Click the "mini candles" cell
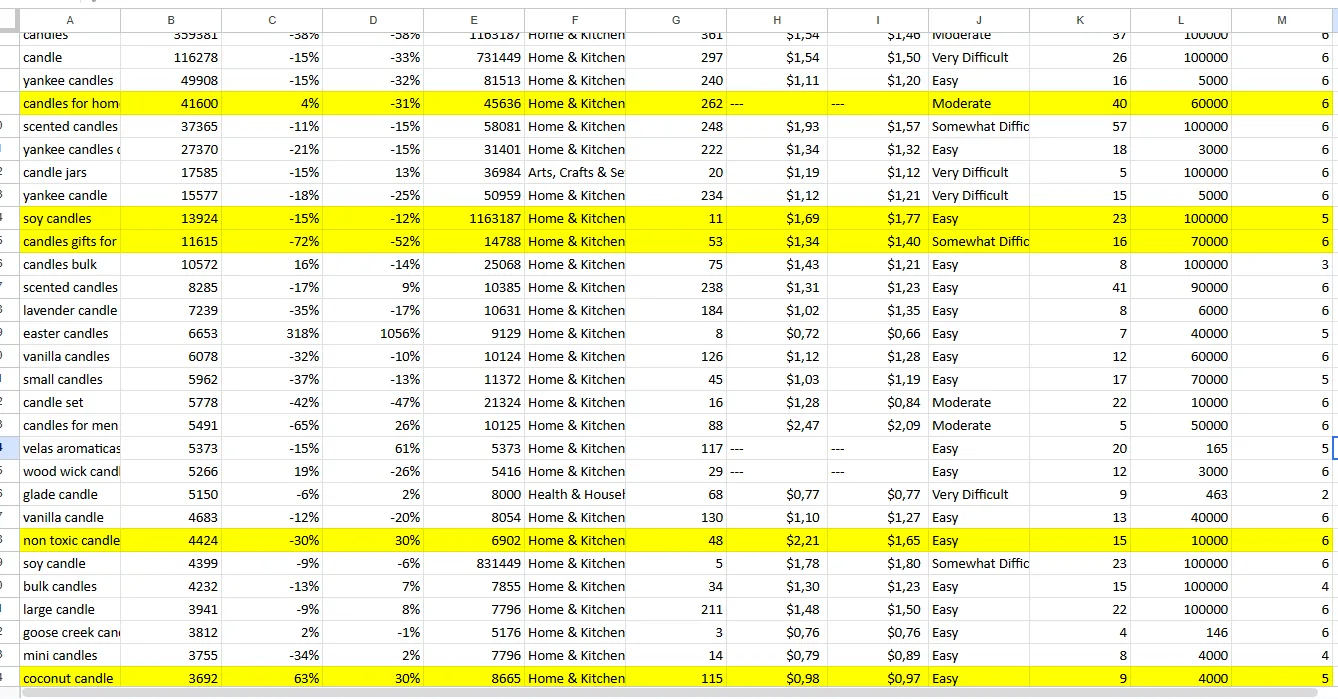The image size is (1338, 699). pyautogui.click(x=70, y=656)
